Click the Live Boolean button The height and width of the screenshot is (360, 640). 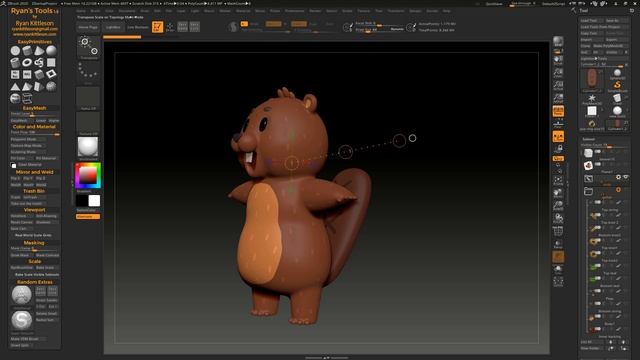click(138, 27)
